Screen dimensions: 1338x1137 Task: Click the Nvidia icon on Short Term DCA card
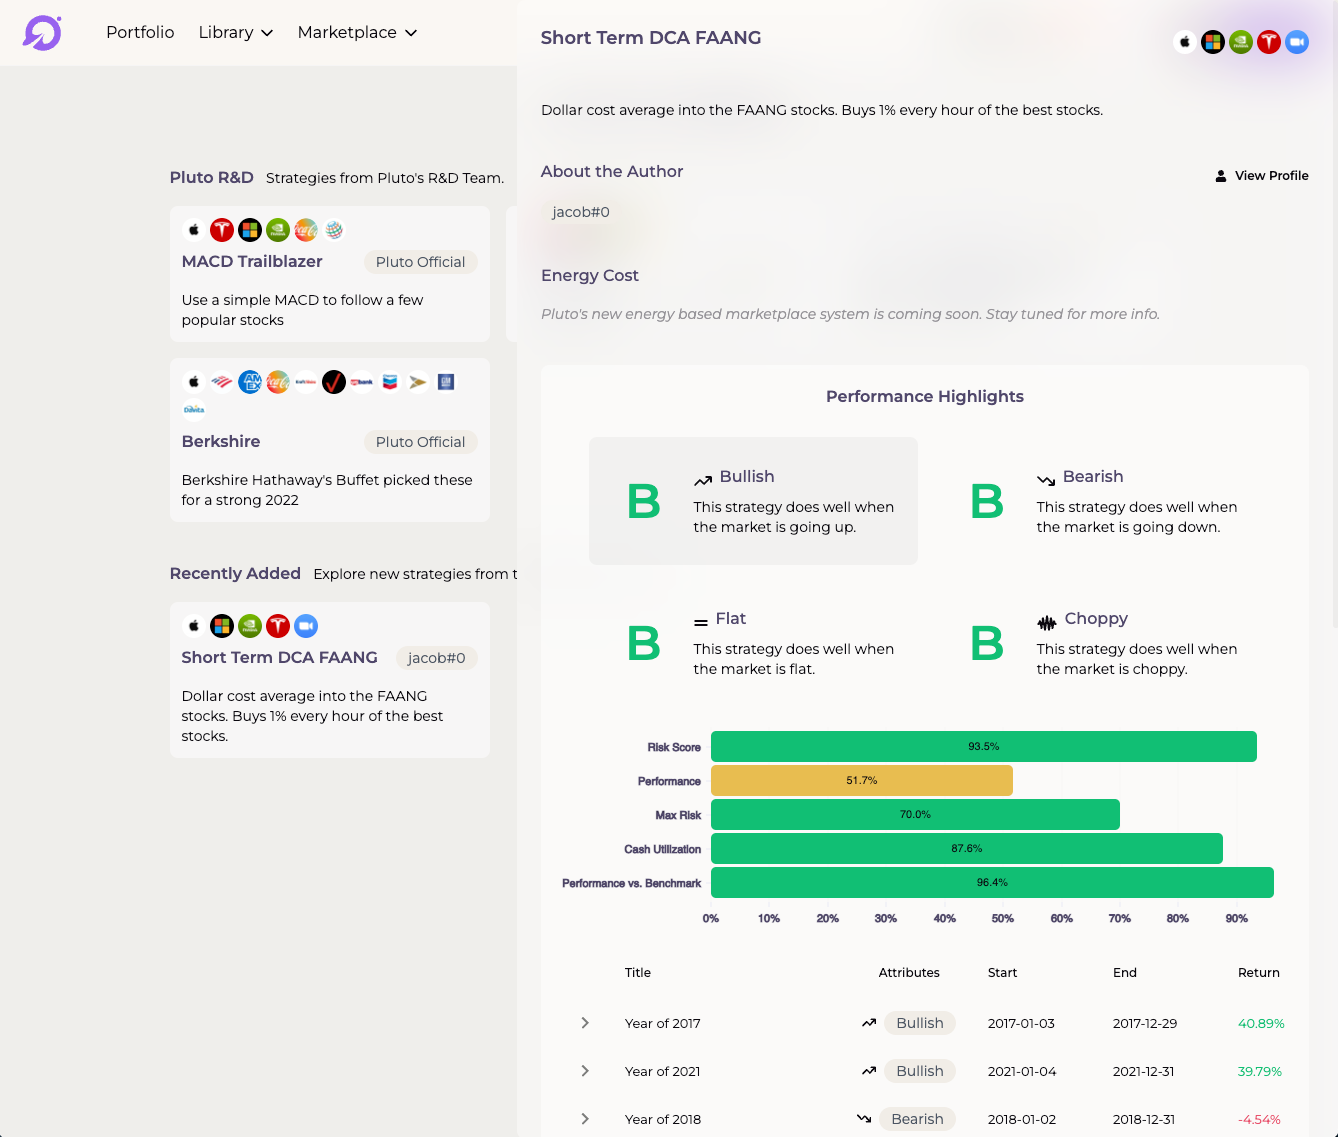pyautogui.click(x=250, y=626)
